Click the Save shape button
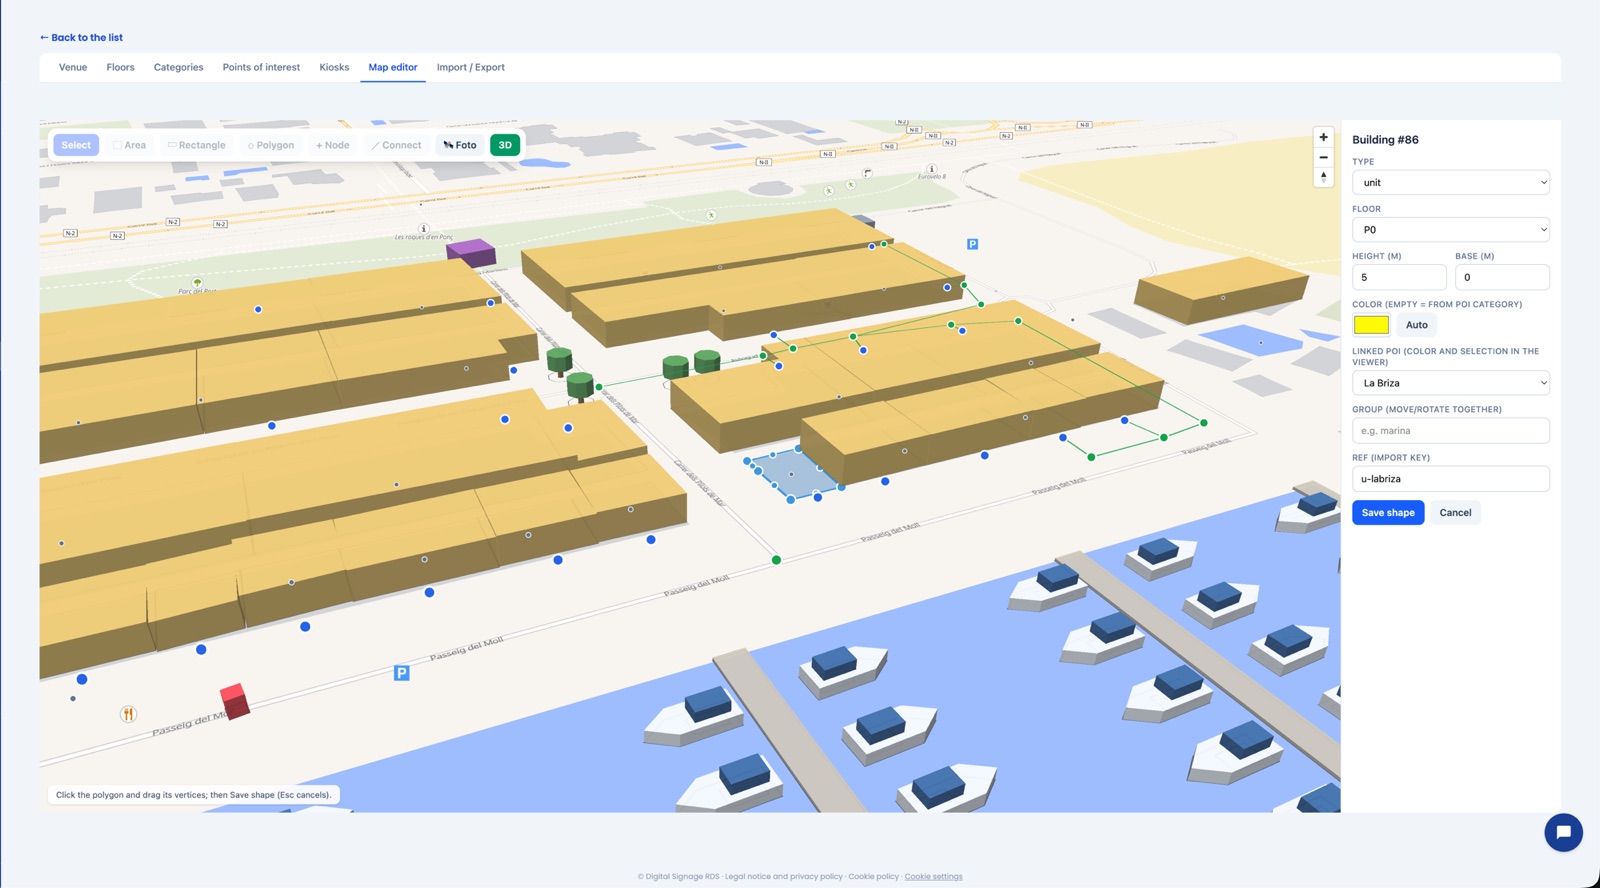The image size is (1600, 888). 1388,513
